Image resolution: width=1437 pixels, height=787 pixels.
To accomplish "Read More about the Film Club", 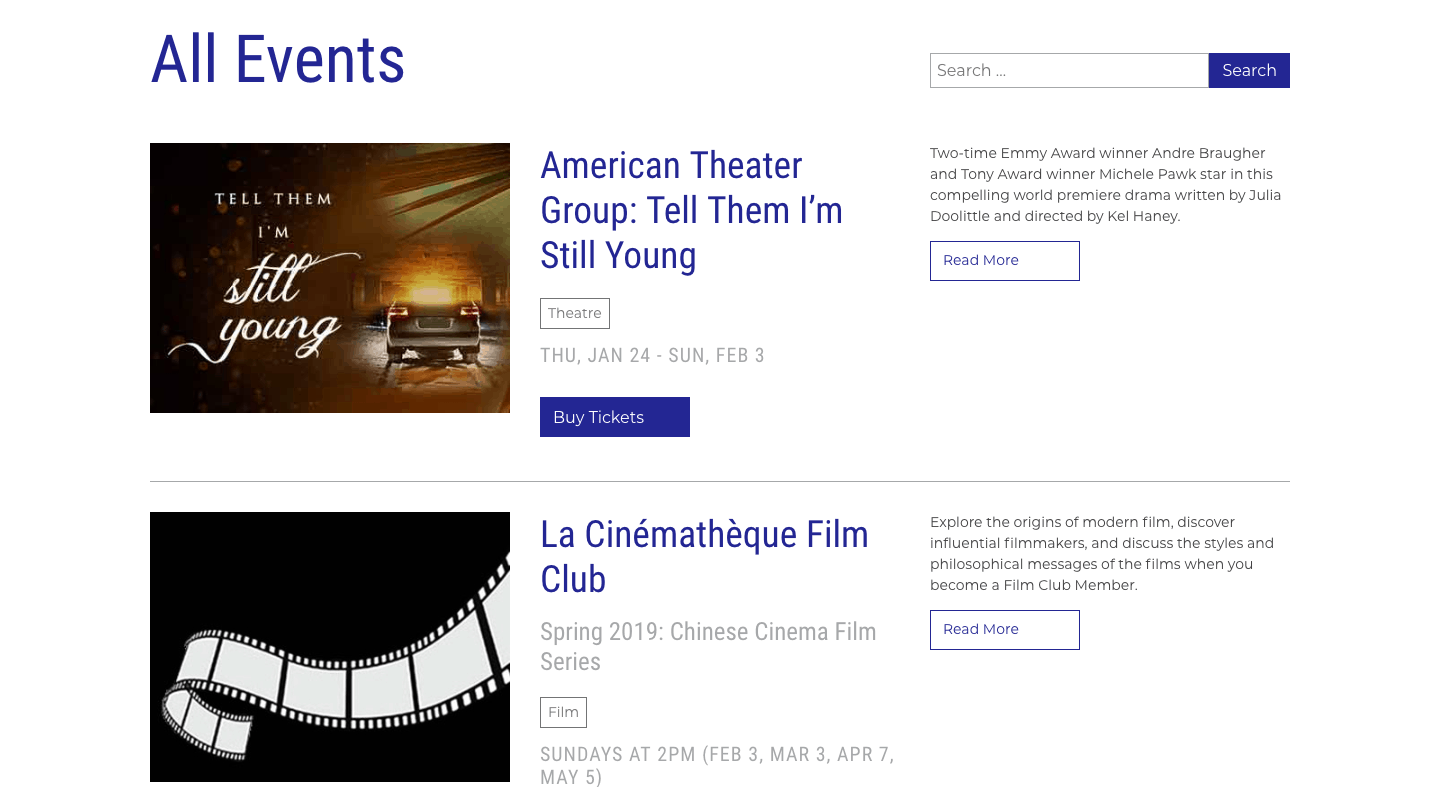I will coord(1005,629).
